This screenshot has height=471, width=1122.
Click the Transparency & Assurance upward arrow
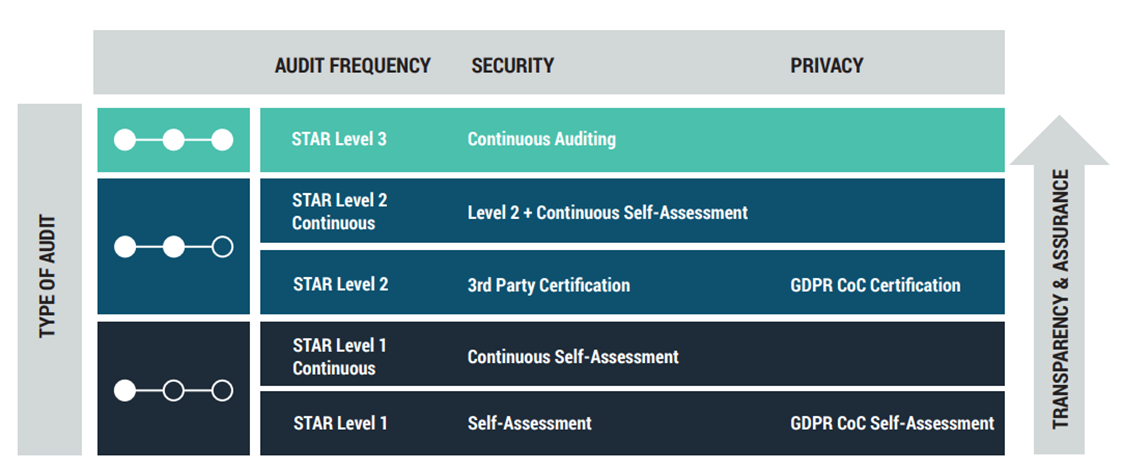(x=1059, y=285)
